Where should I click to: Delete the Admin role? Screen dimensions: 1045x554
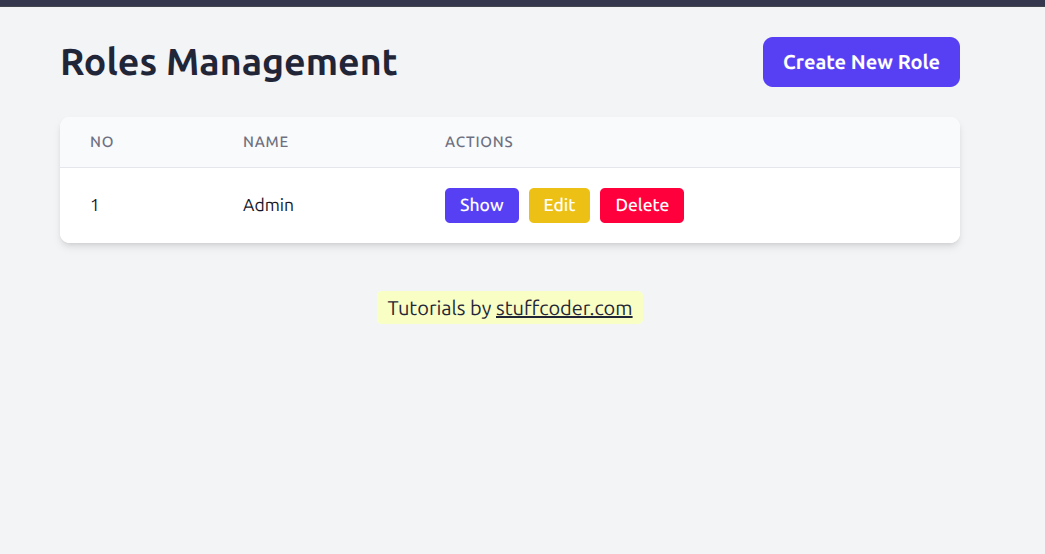[641, 205]
